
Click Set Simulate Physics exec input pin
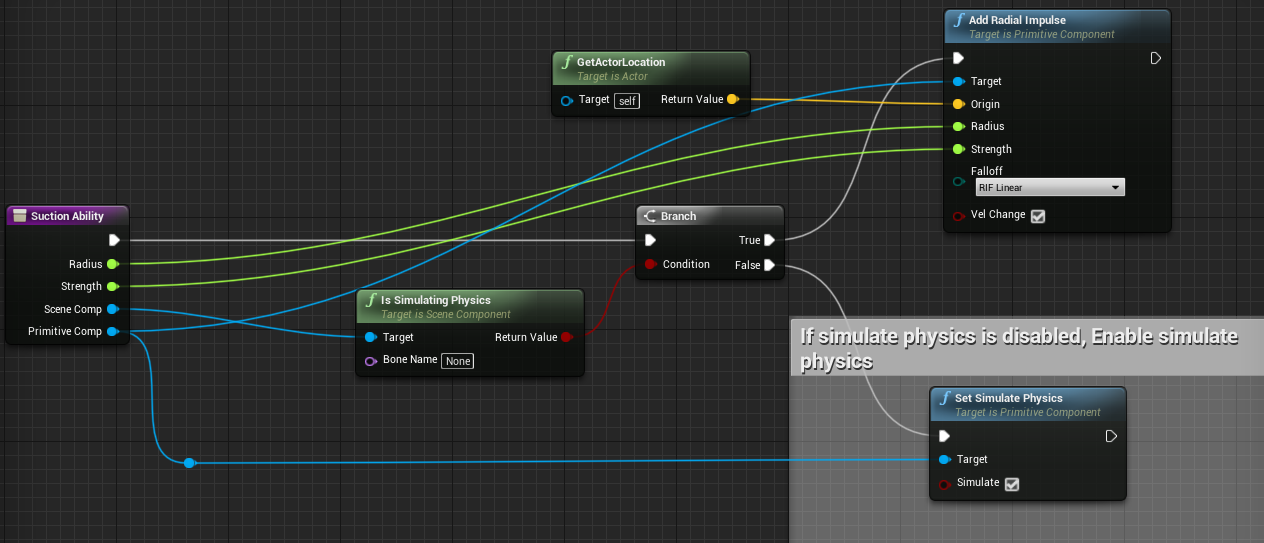coord(944,436)
